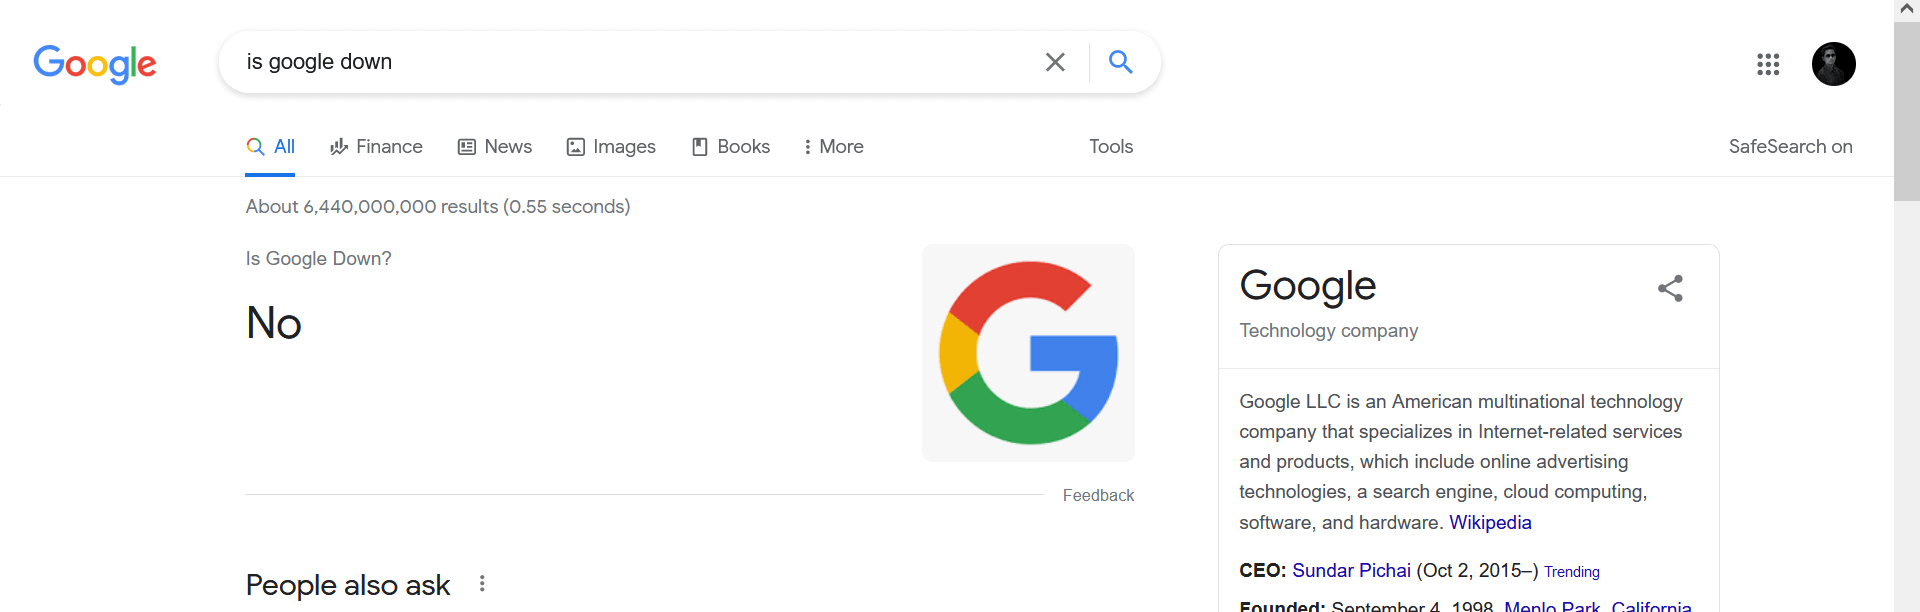Open the Books results tab

(731, 146)
